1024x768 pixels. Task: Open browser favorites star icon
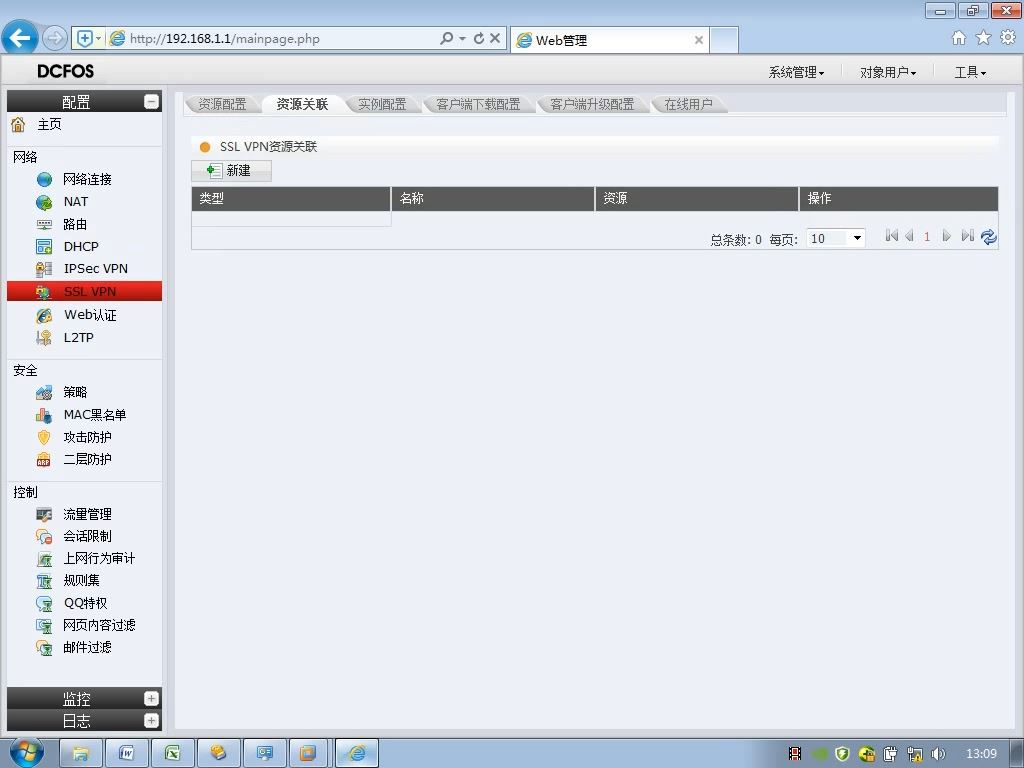pos(983,38)
